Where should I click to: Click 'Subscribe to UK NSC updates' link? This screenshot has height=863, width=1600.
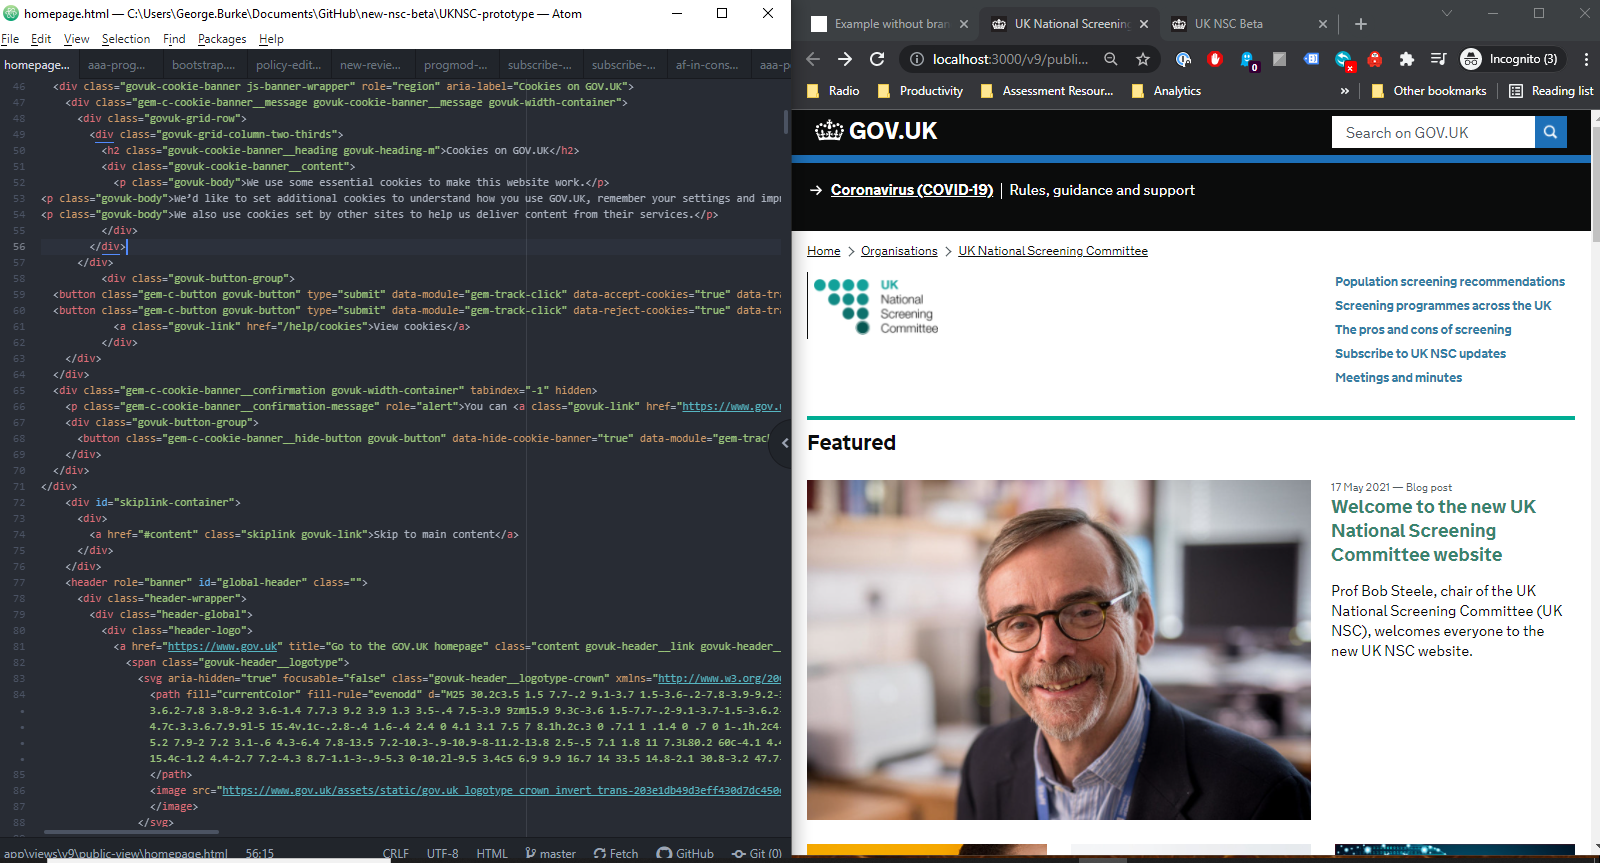click(1420, 354)
